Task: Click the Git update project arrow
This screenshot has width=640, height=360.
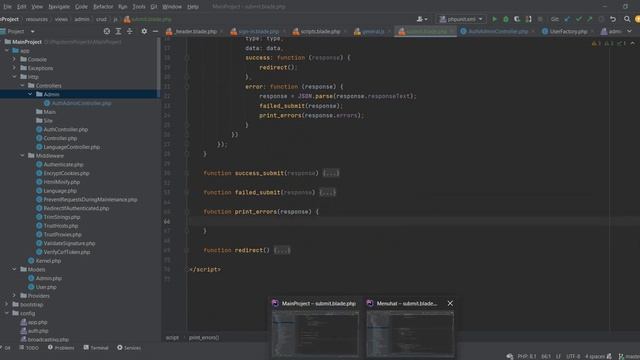Action: pyautogui.click(x=567, y=19)
